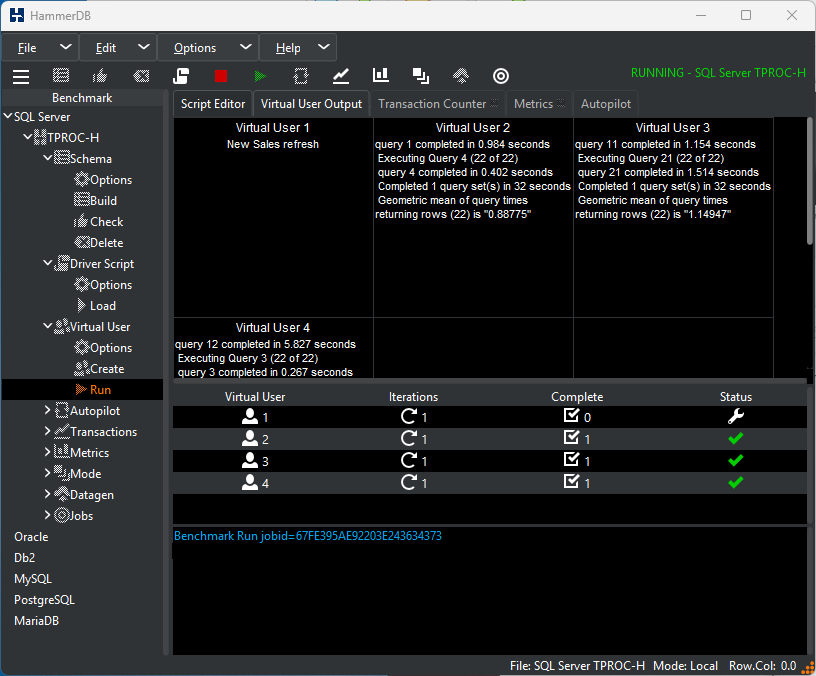This screenshot has width=816, height=676.
Task: Expand the Autopilot tree node
Action: [x=47, y=410]
